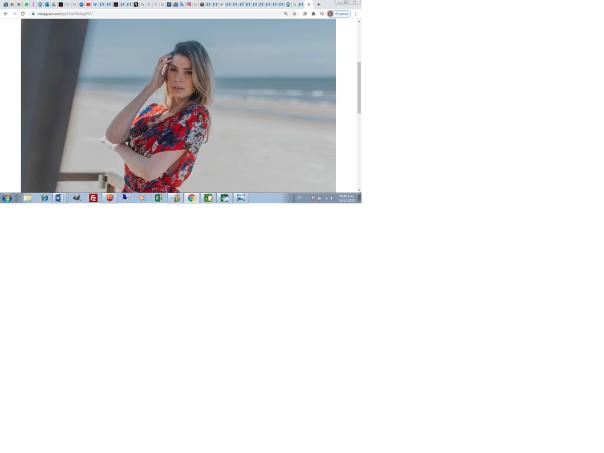Open a new browser tab
The height and width of the screenshot is (453, 604).
coord(319,4)
